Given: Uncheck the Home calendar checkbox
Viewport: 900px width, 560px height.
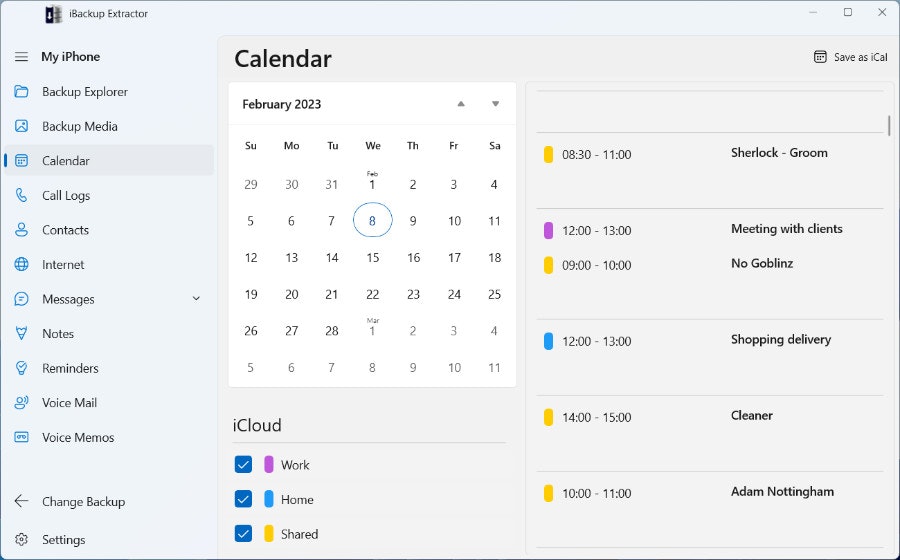Looking at the screenshot, I should click(243, 499).
